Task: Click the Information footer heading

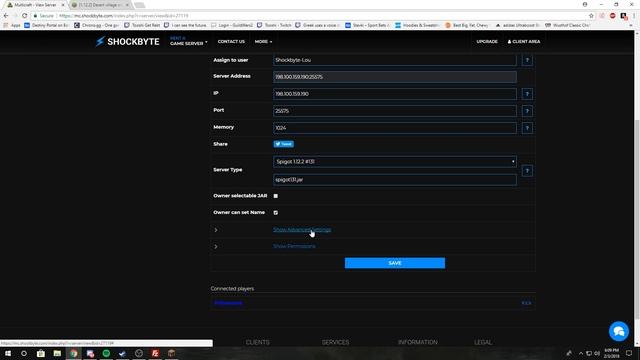Action: pos(418,342)
